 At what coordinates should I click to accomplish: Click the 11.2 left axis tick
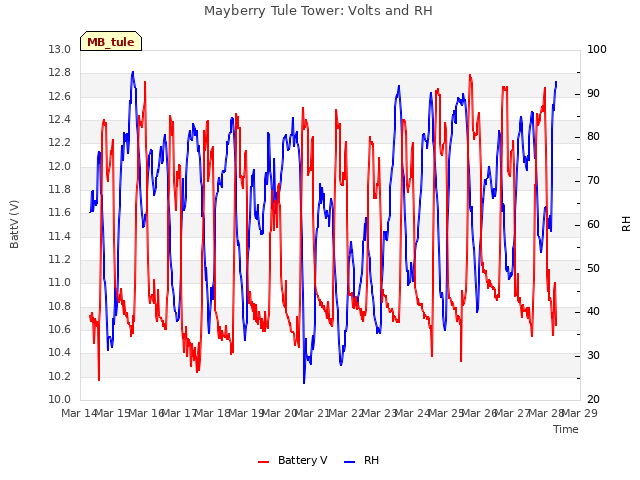(x=60, y=260)
